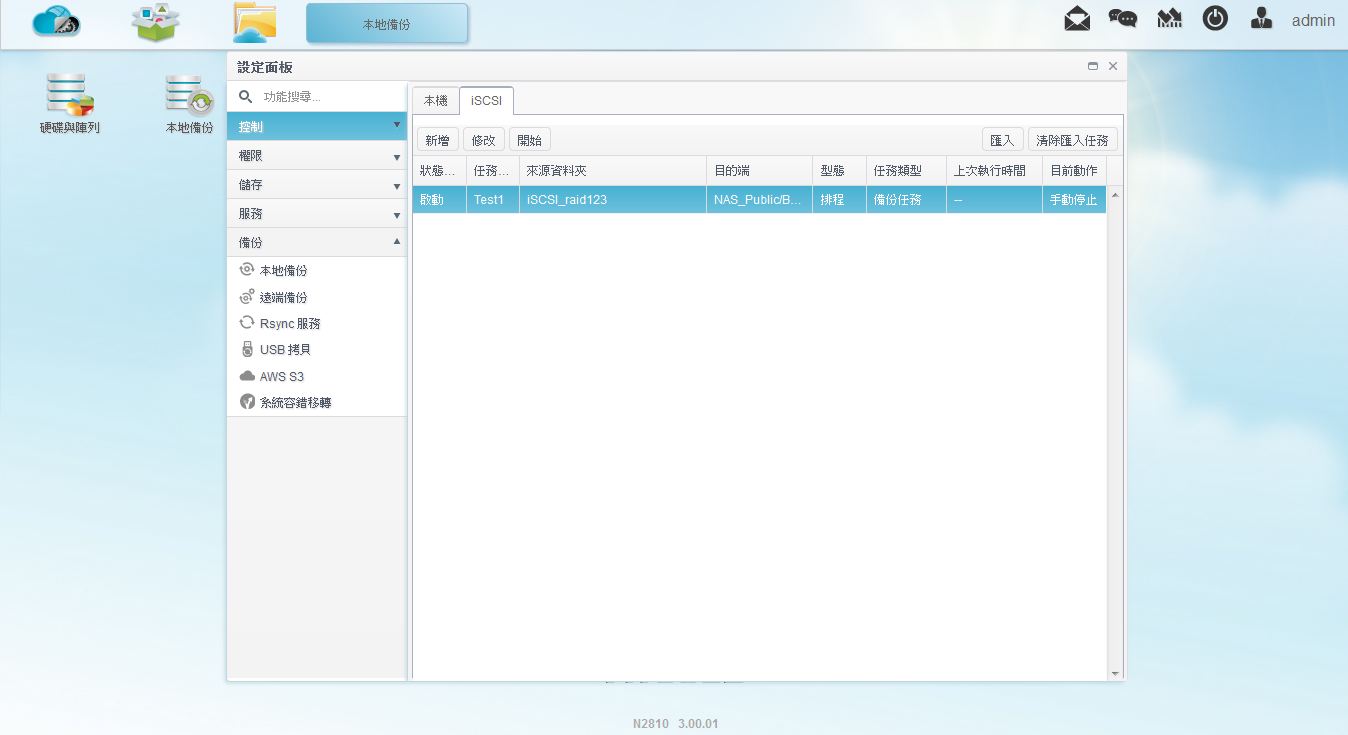Open the chat bubbles message icon

pyautogui.click(x=1123, y=19)
